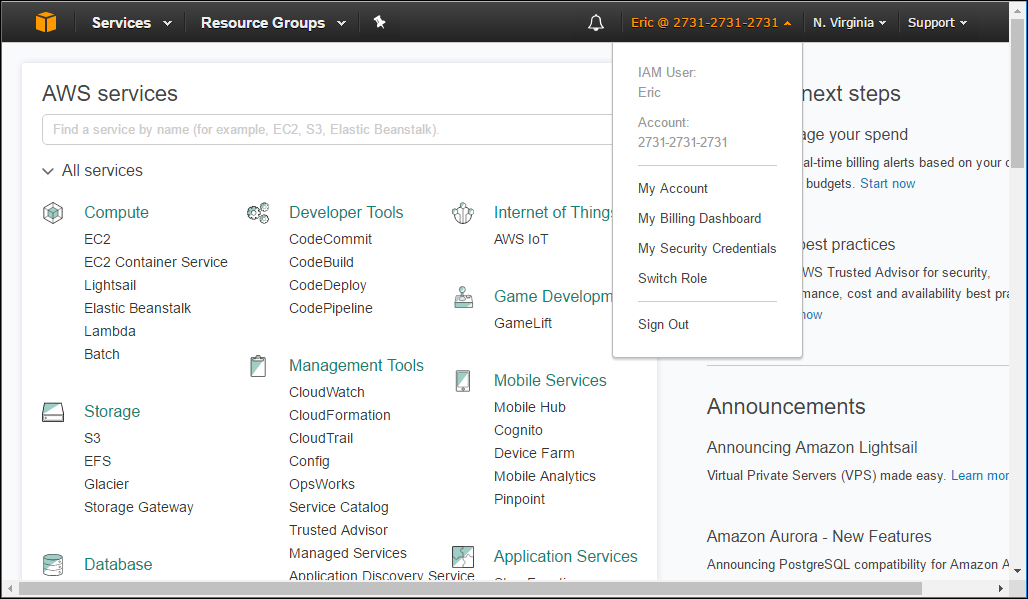Open Managed Services

[x=348, y=553]
